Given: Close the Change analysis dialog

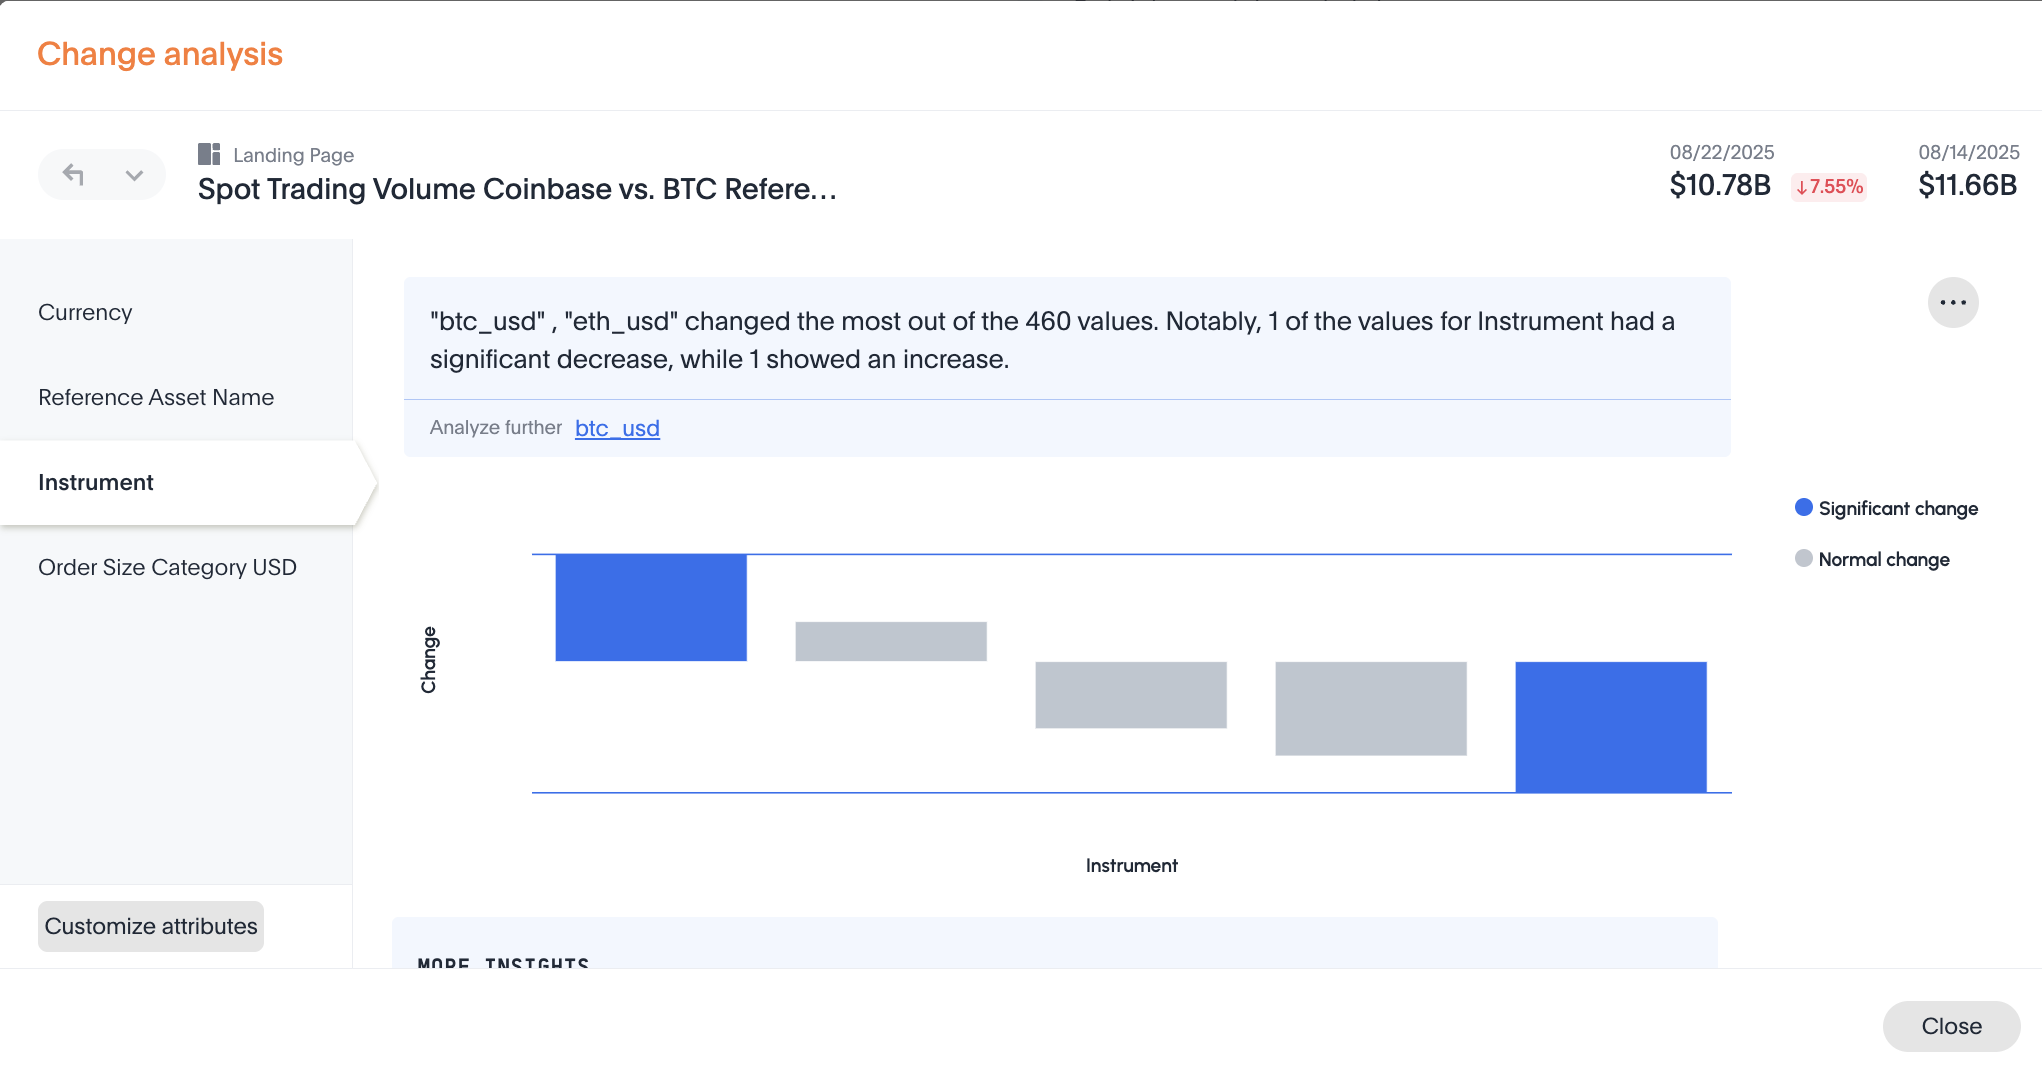Looking at the screenshot, I should pos(1951,1026).
